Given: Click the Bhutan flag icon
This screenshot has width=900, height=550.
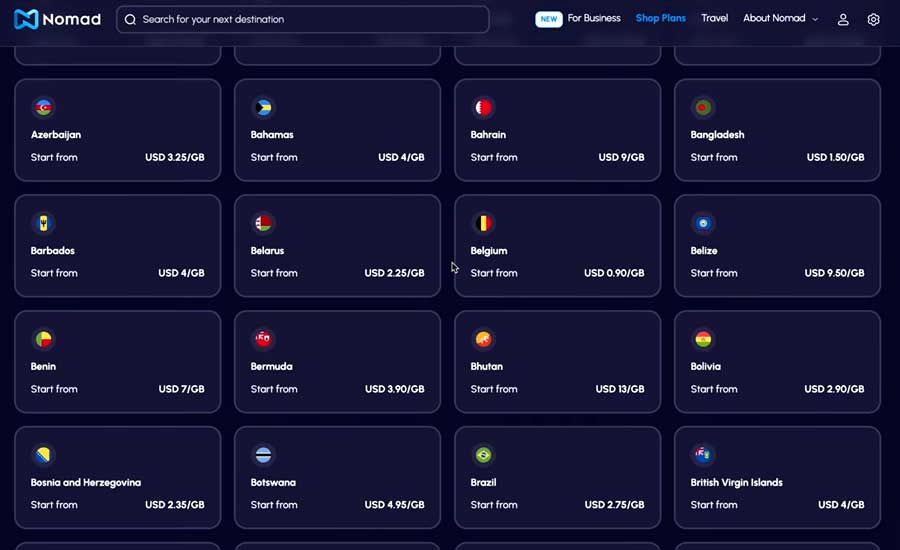Looking at the screenshot, I should (x=483, y=339).
